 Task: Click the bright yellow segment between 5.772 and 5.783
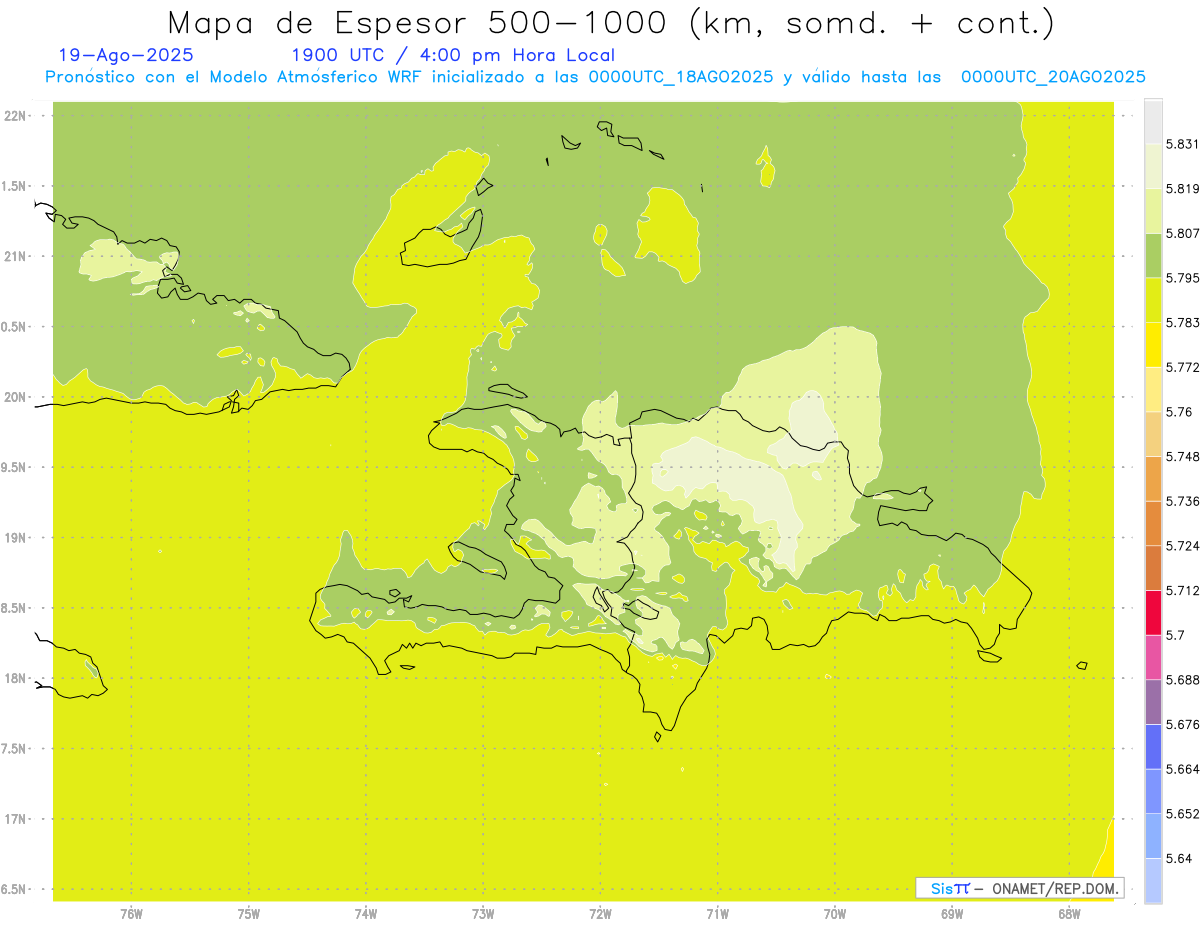click(1153, 345)
